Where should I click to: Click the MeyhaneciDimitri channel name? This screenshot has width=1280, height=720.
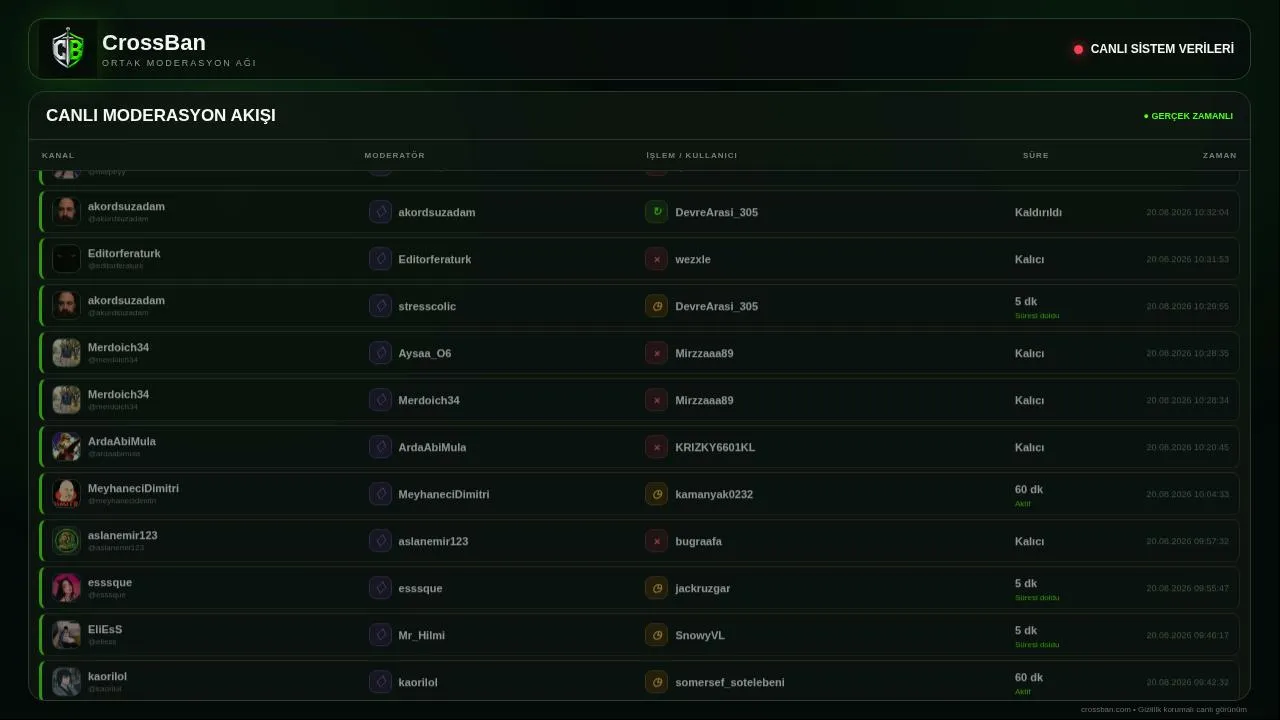pos(133,488)
